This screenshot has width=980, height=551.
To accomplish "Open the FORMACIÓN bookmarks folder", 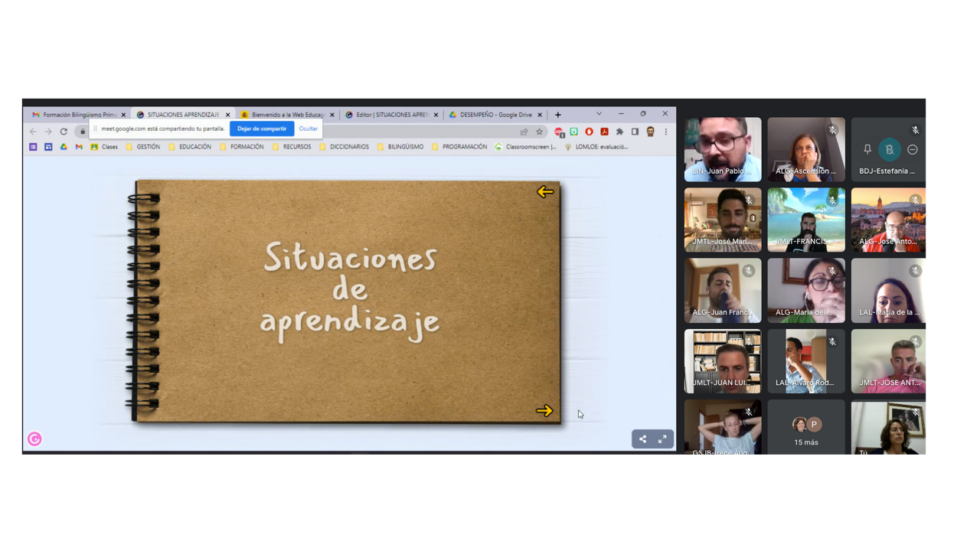I will (x=242, y=147).
